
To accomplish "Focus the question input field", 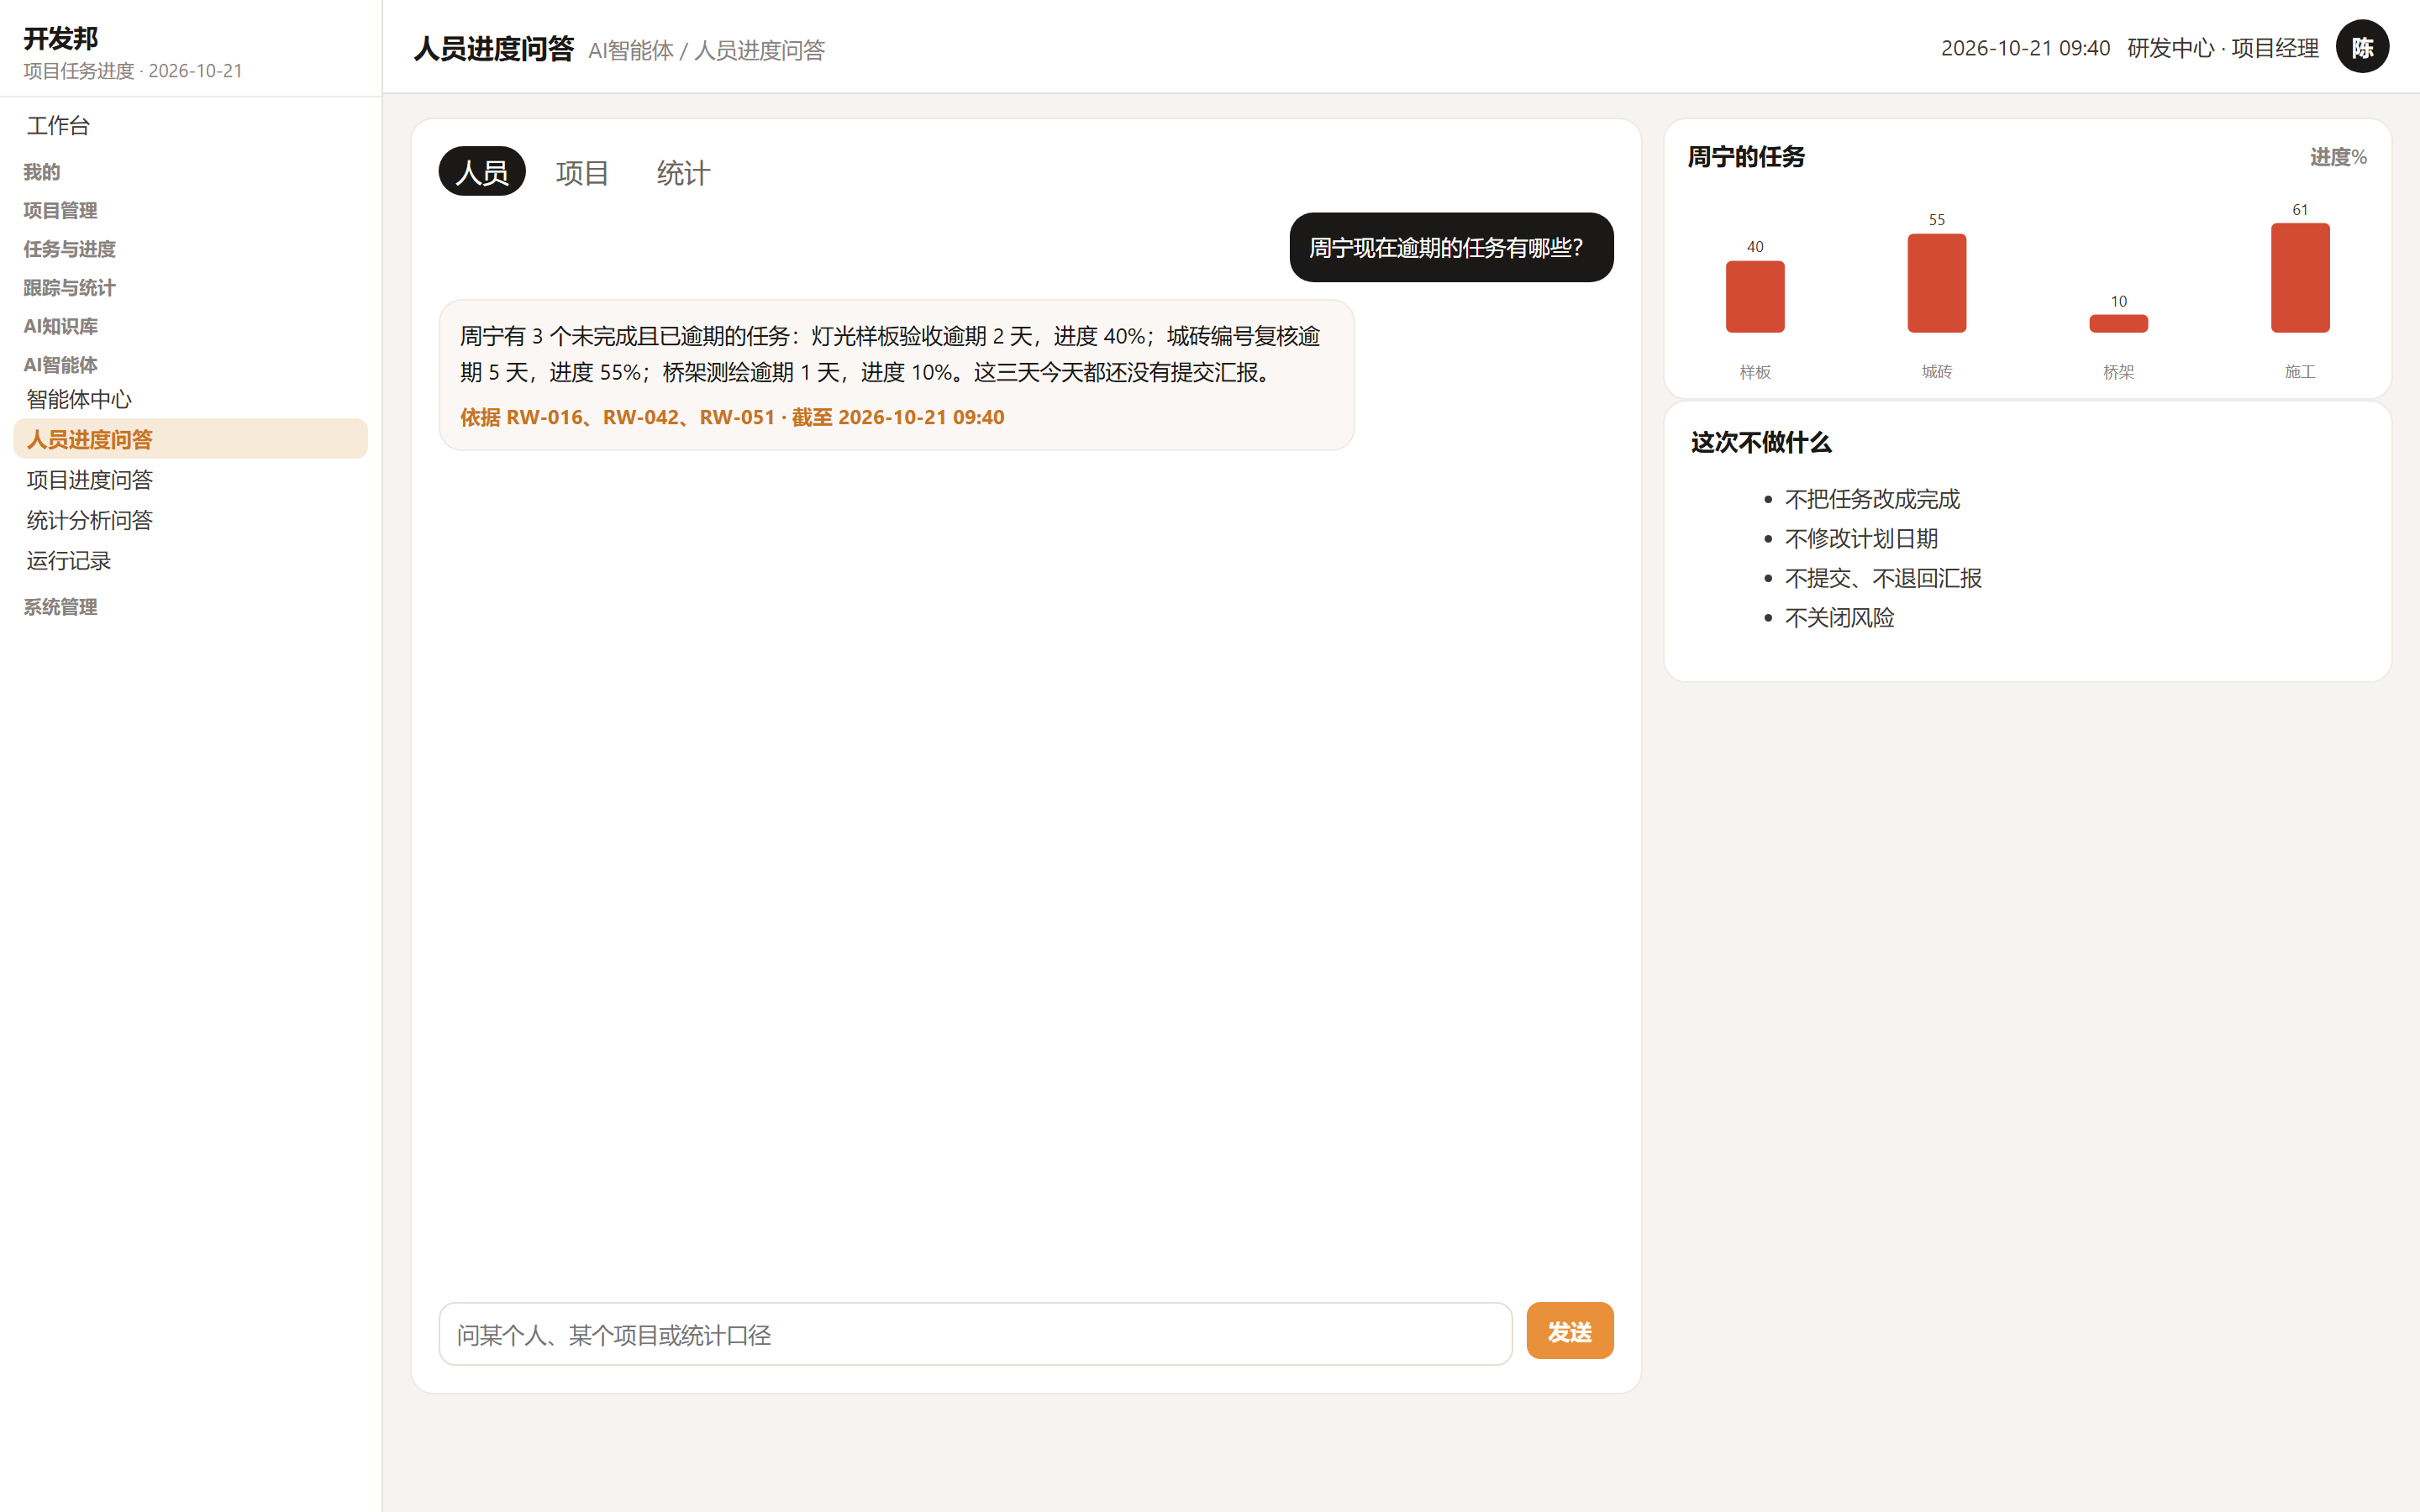I will point(975,1334).
